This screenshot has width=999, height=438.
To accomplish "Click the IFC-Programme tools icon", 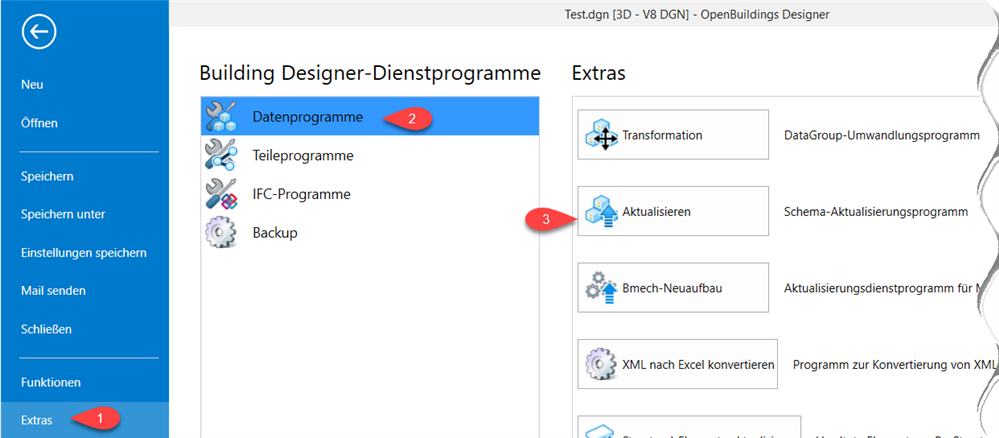I will 221,194.
